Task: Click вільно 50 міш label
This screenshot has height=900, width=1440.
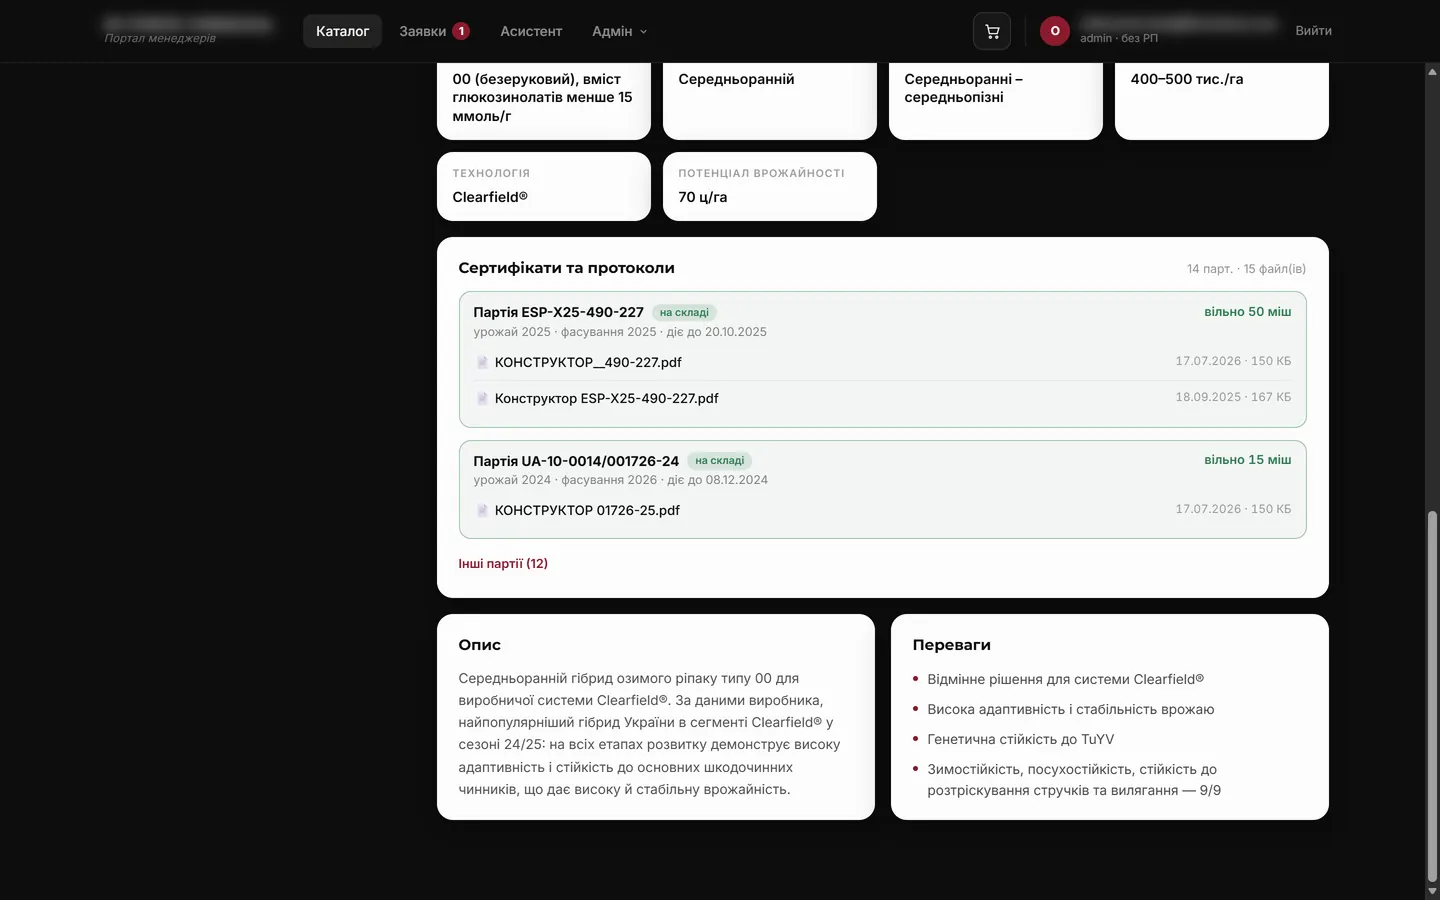Action: (x=1247, y=312)
